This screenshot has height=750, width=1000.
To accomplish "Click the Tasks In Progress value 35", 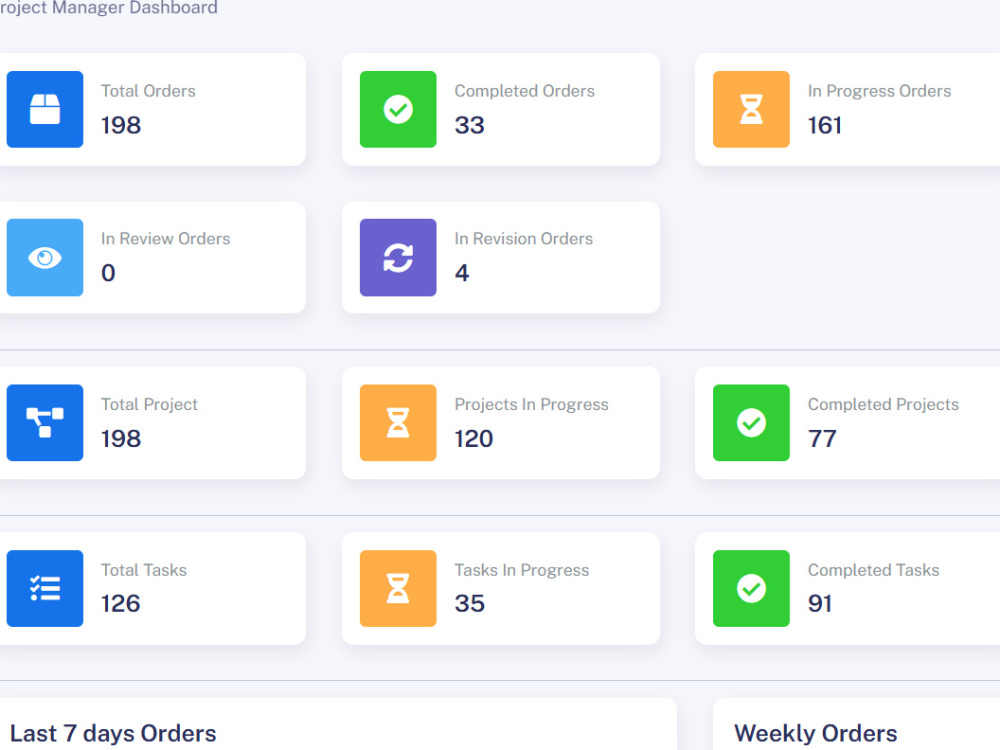I will point(469,603).
